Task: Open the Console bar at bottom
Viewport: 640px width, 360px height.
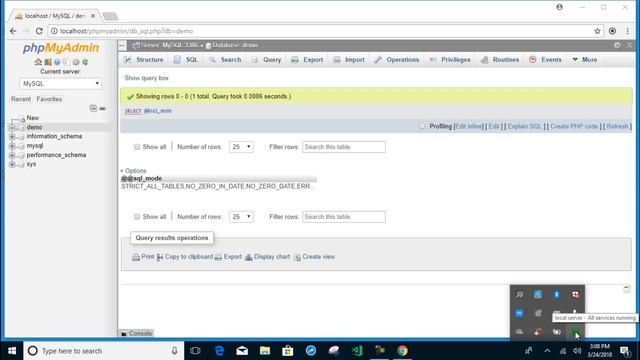Action: 137,333
